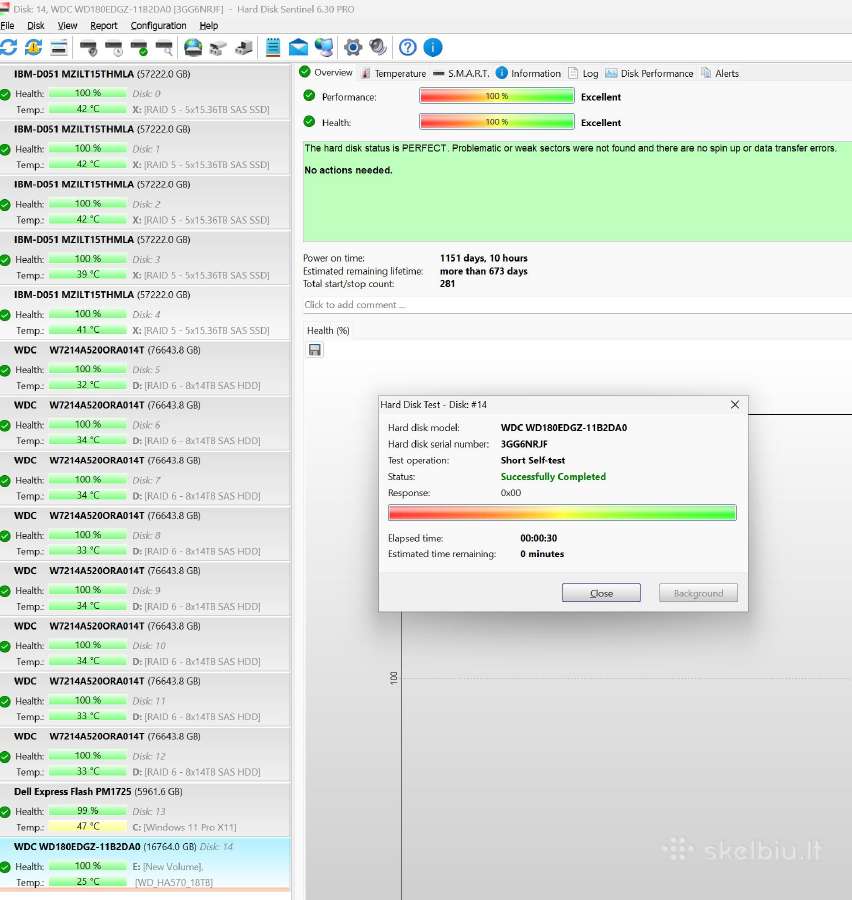Screen dimensions: 852x900
Task: Click the save floppy icon under Health (%)
Action: (x=315, y=350)
